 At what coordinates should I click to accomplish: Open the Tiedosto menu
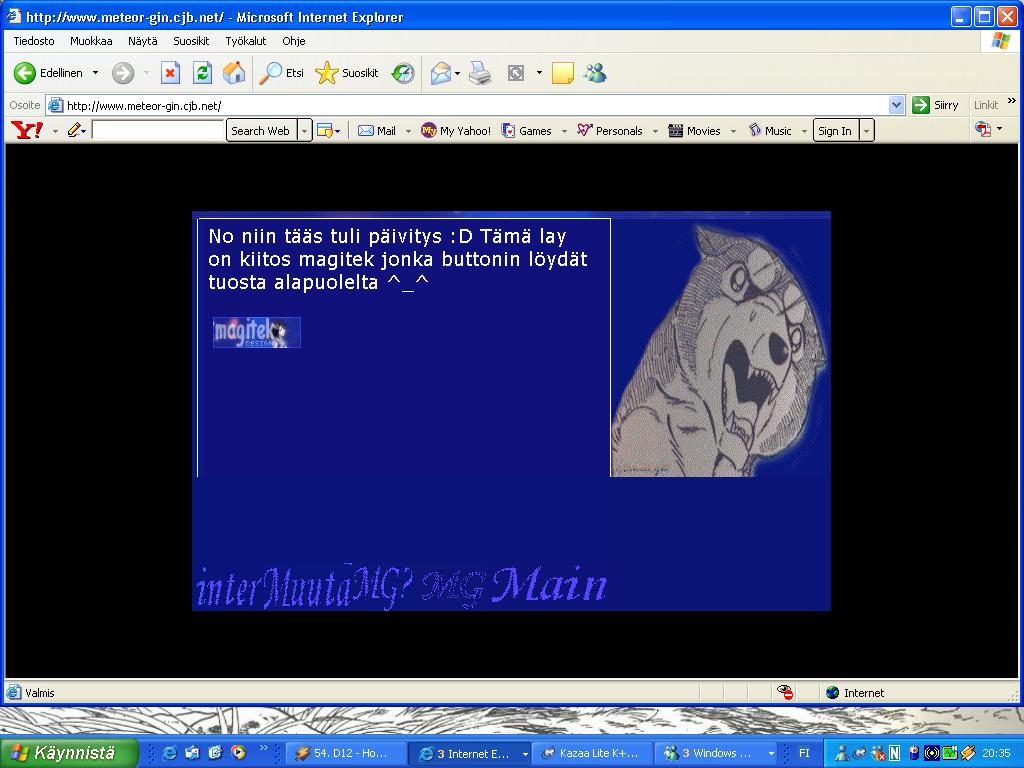tap(34, 41)
